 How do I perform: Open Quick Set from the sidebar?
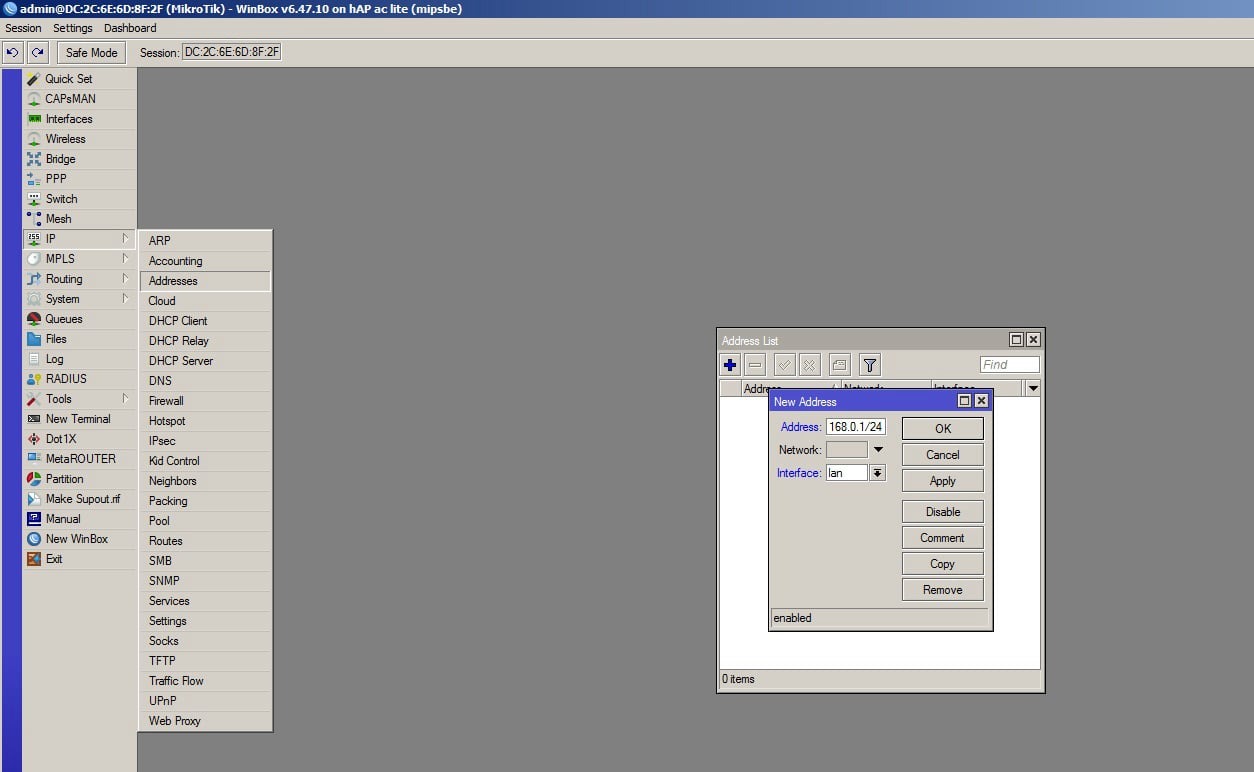tap(68, 79)
